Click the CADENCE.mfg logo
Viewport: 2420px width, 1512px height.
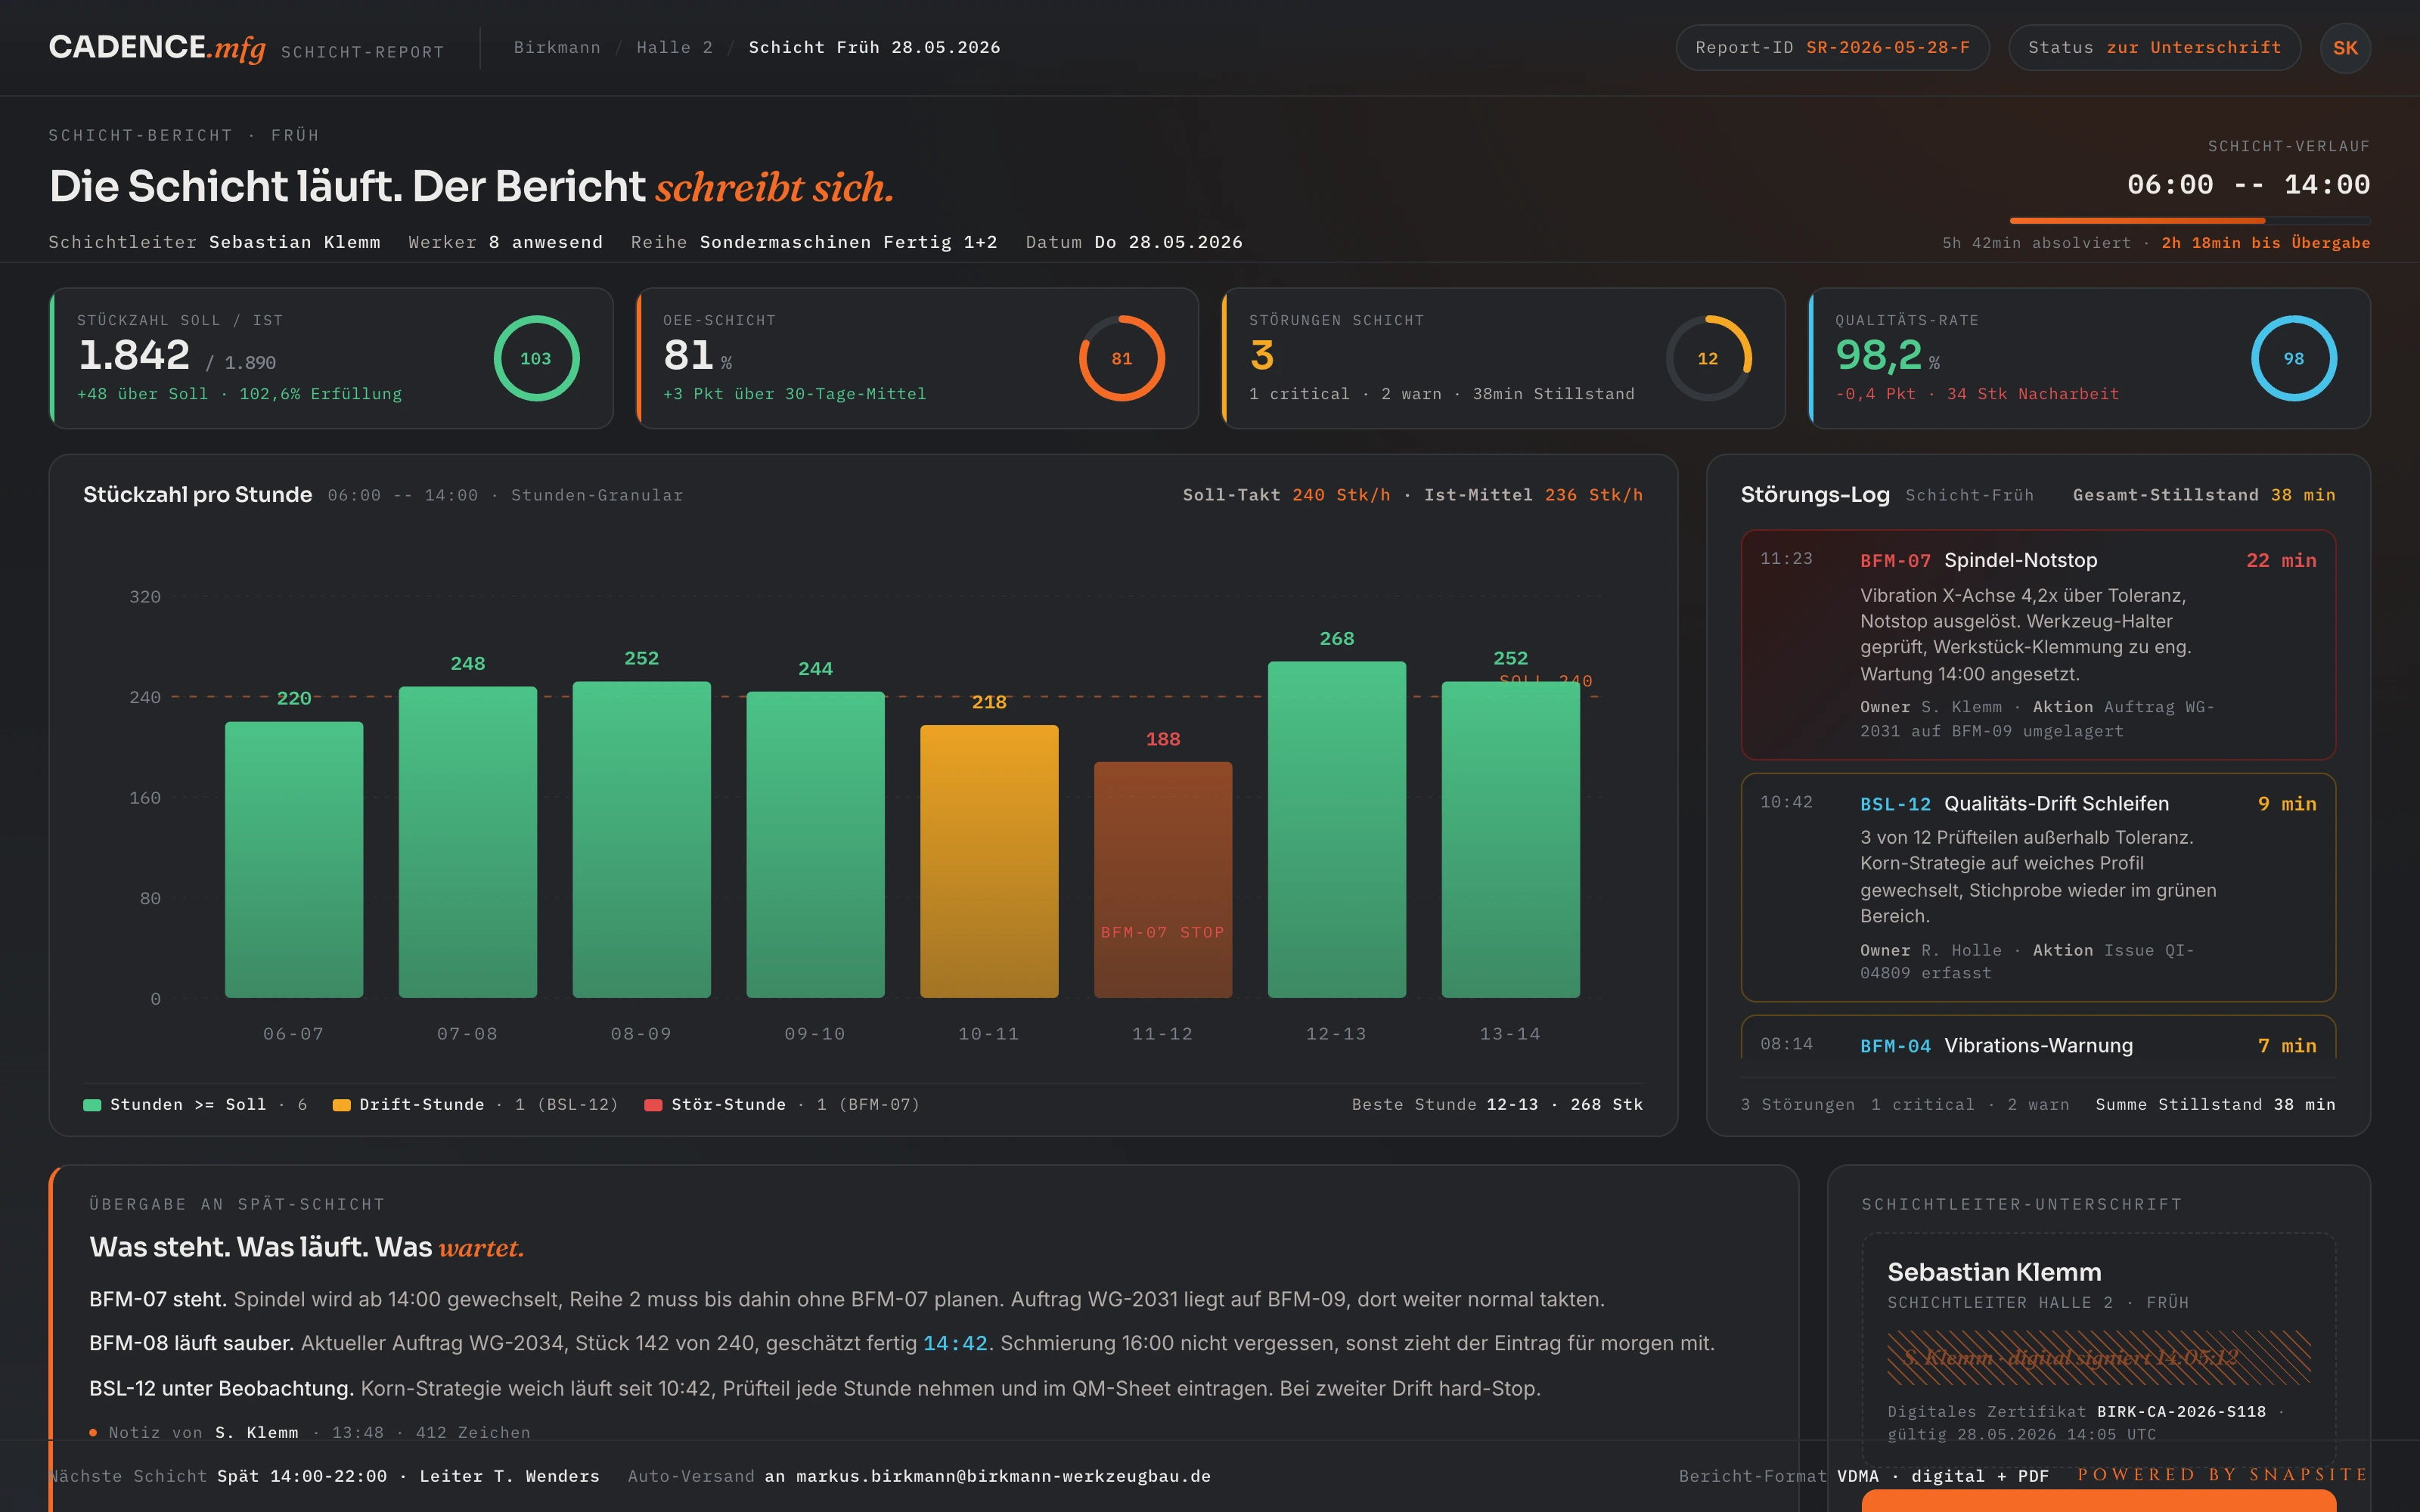(x=157, y=47)
